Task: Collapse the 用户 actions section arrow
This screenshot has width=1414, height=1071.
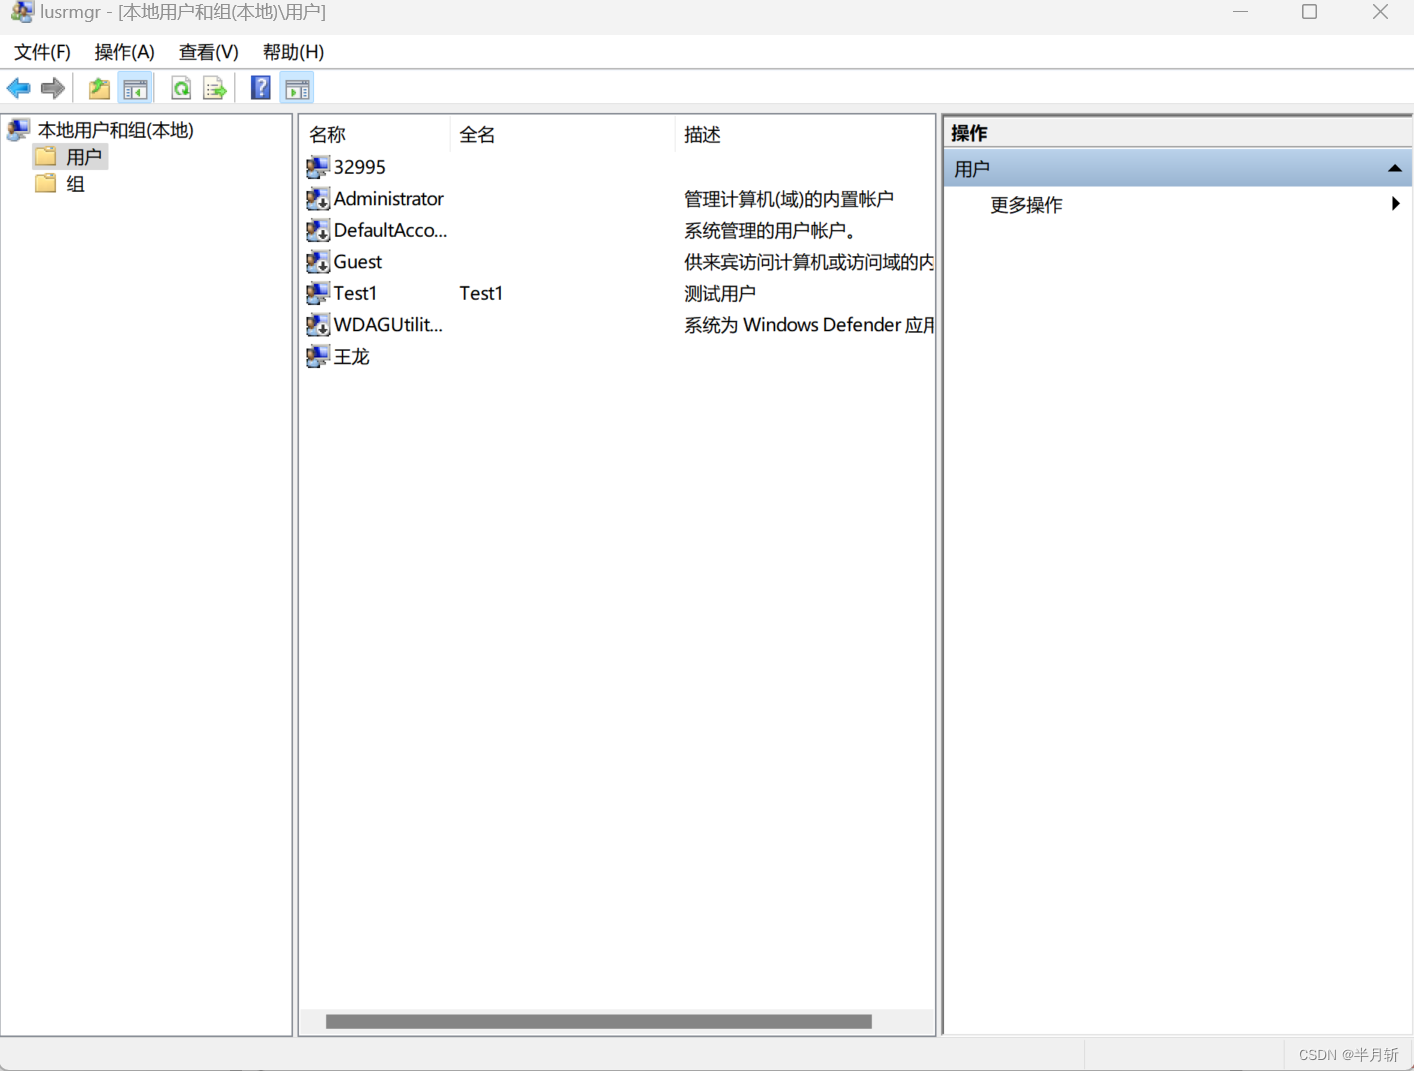Action: [x=1394, y=168]
